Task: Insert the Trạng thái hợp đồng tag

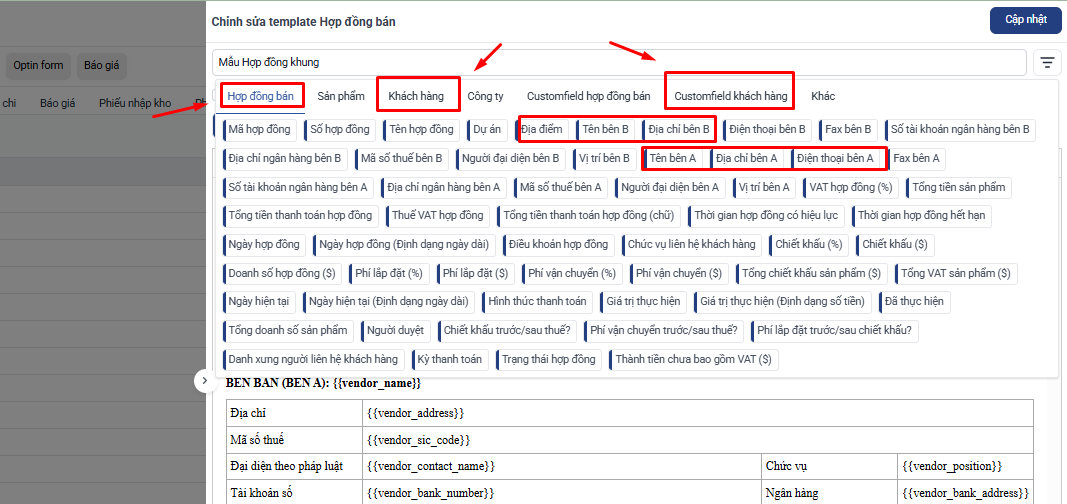Action: 548,359
